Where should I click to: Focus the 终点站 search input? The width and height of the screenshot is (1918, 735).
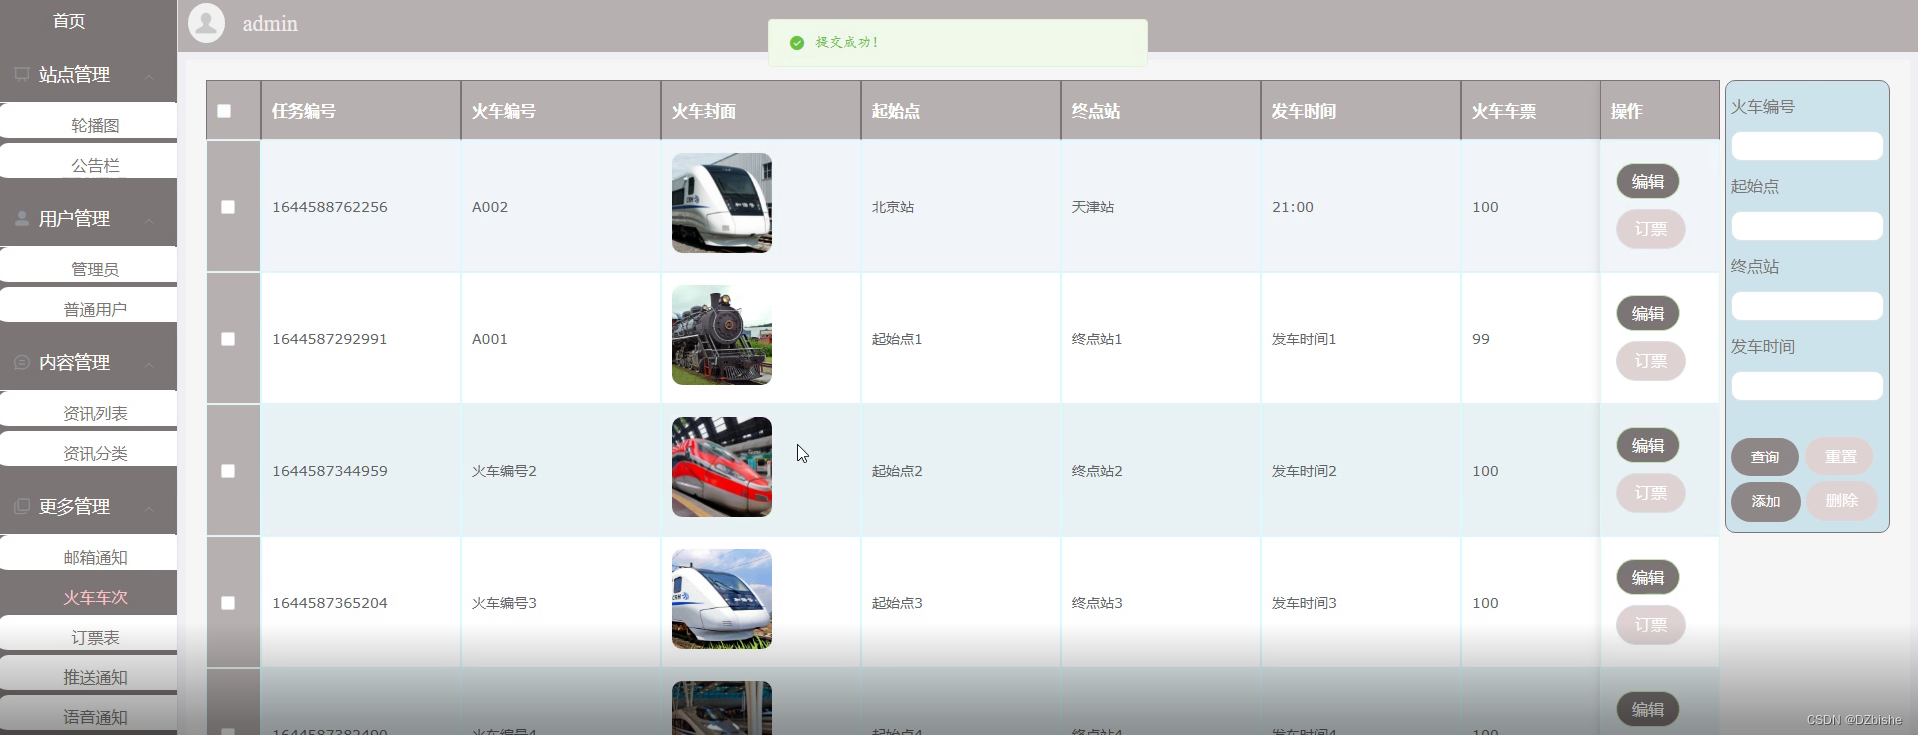point(1807,306)
